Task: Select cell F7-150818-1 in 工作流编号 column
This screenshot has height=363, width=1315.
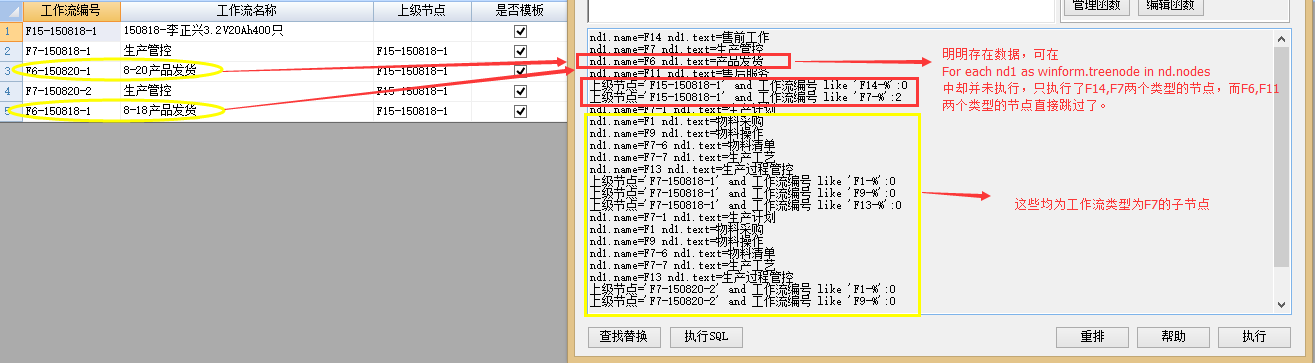Action: pos(71,51)
